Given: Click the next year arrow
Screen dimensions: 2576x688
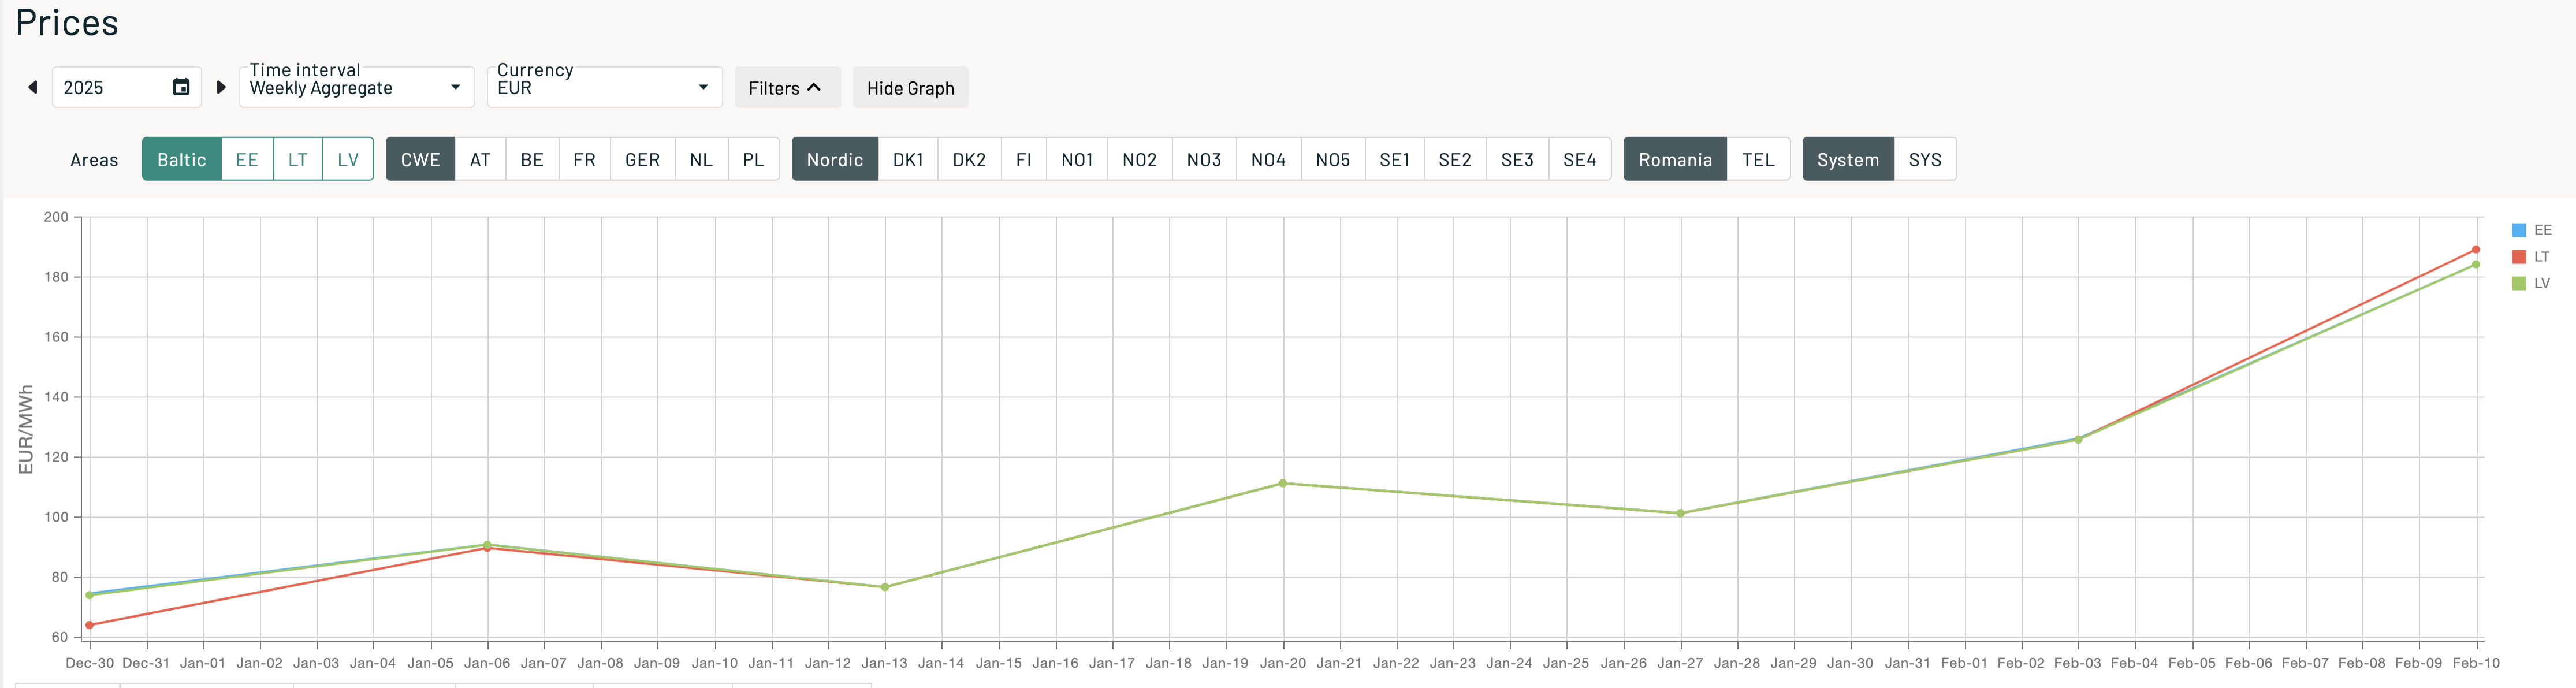Looking at the screenshot, I should pos(221,88).
